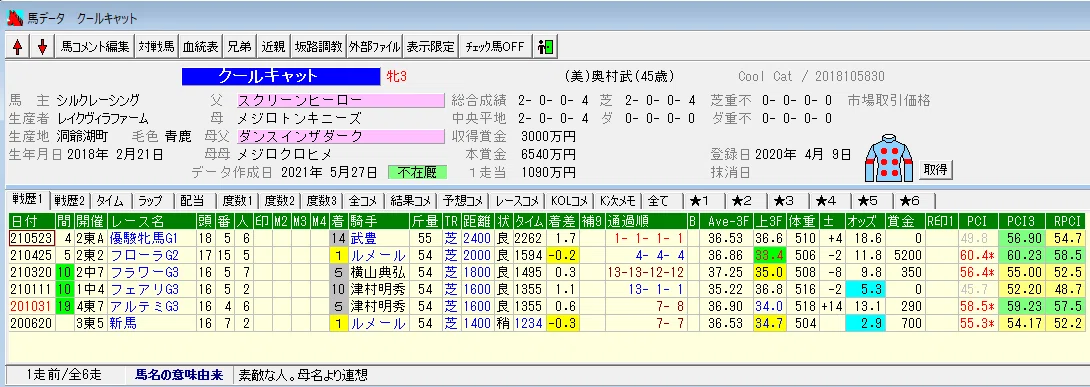Screen dimensions: 1090x387
Task: Select the ★3 tab
Action: [785, 201]
